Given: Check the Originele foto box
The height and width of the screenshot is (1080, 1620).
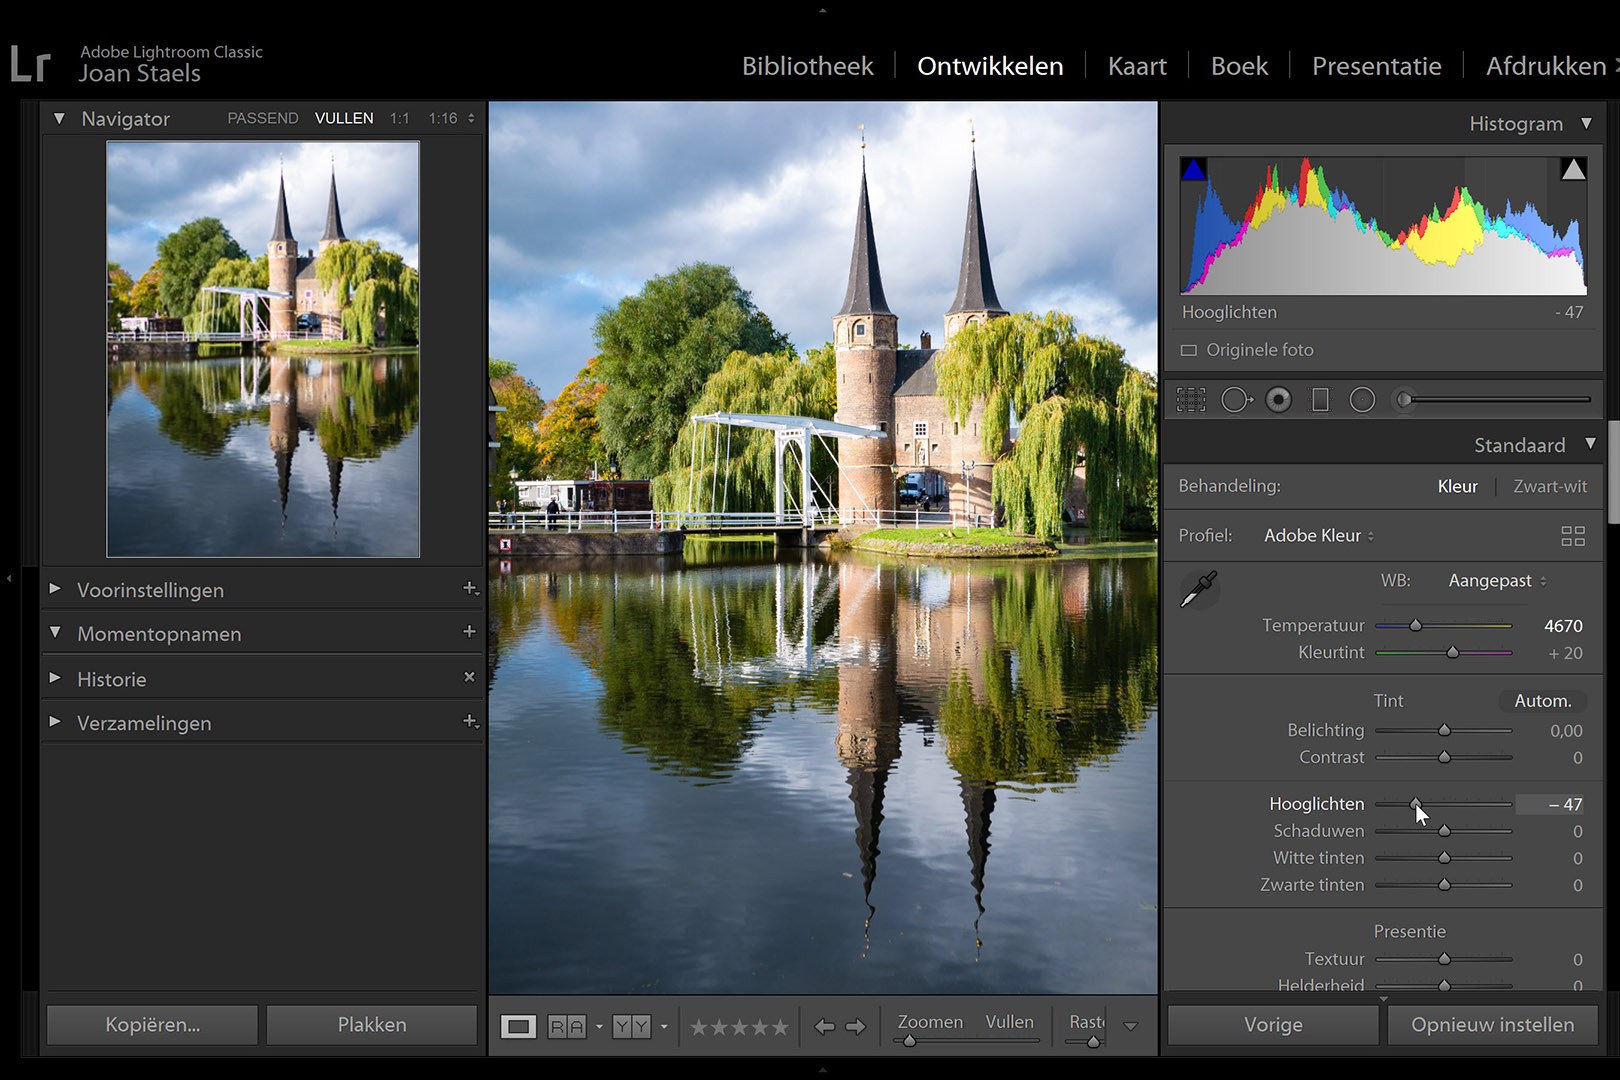Looking at the screenshot, I should [x=1188, y=351].
